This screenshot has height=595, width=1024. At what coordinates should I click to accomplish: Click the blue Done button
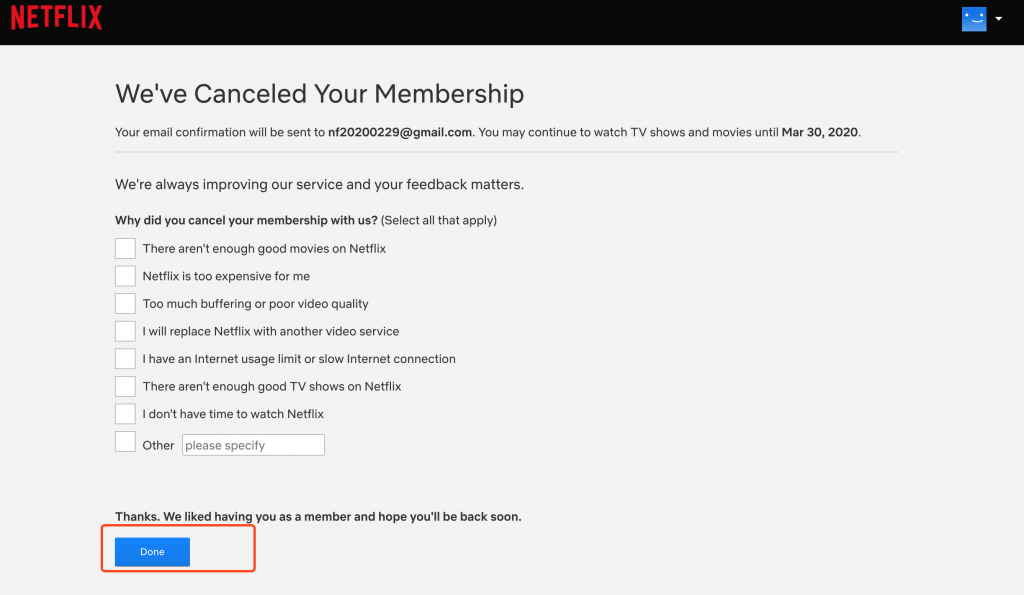coord(152,552)
